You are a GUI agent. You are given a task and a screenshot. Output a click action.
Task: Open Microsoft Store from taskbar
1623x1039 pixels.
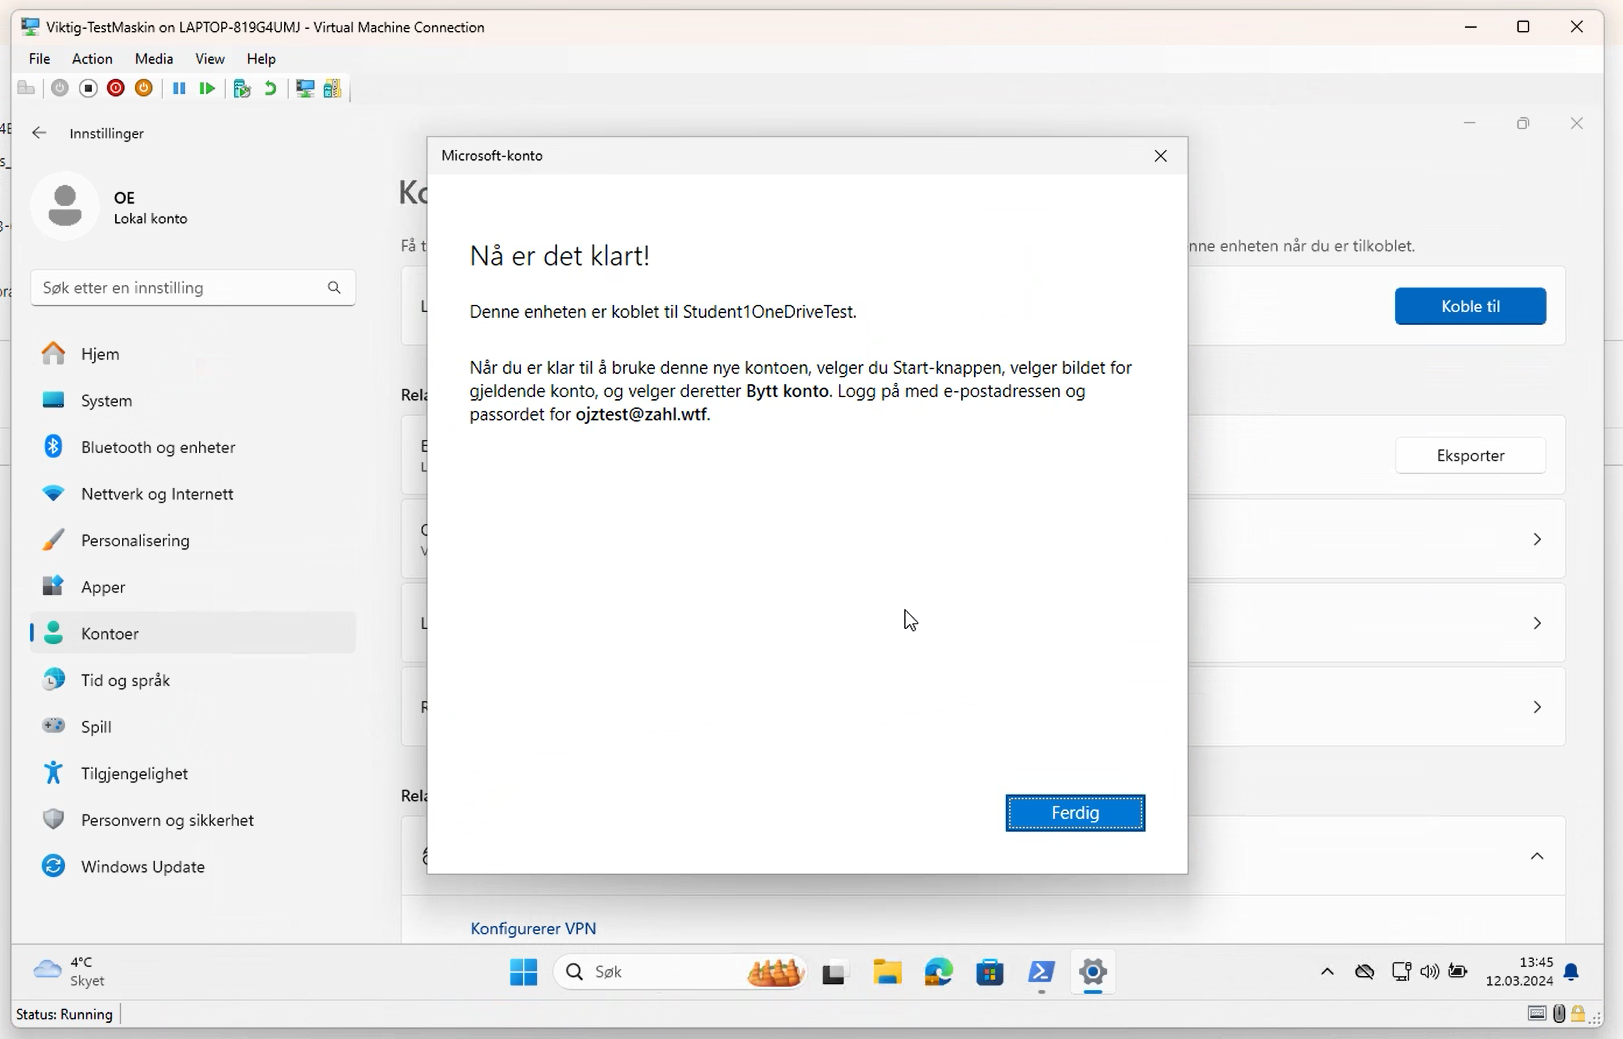[x=990, y=972]
